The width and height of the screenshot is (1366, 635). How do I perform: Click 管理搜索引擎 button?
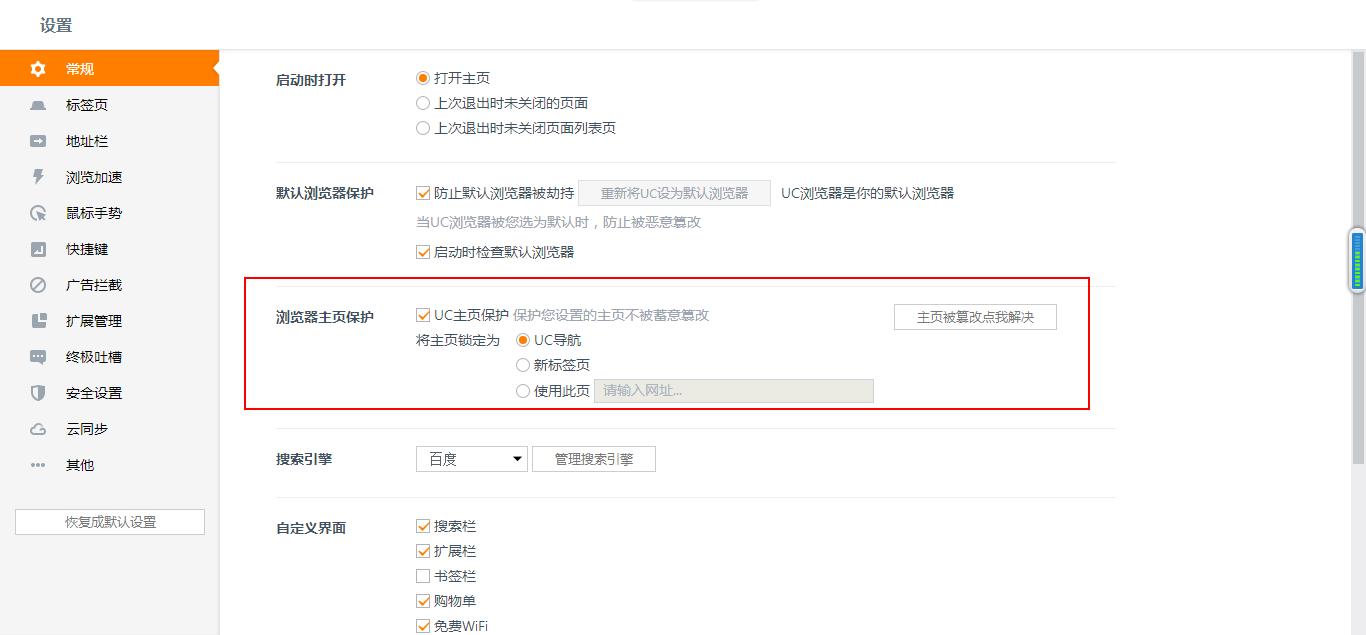pyautogui.click(x=594, y=459)
